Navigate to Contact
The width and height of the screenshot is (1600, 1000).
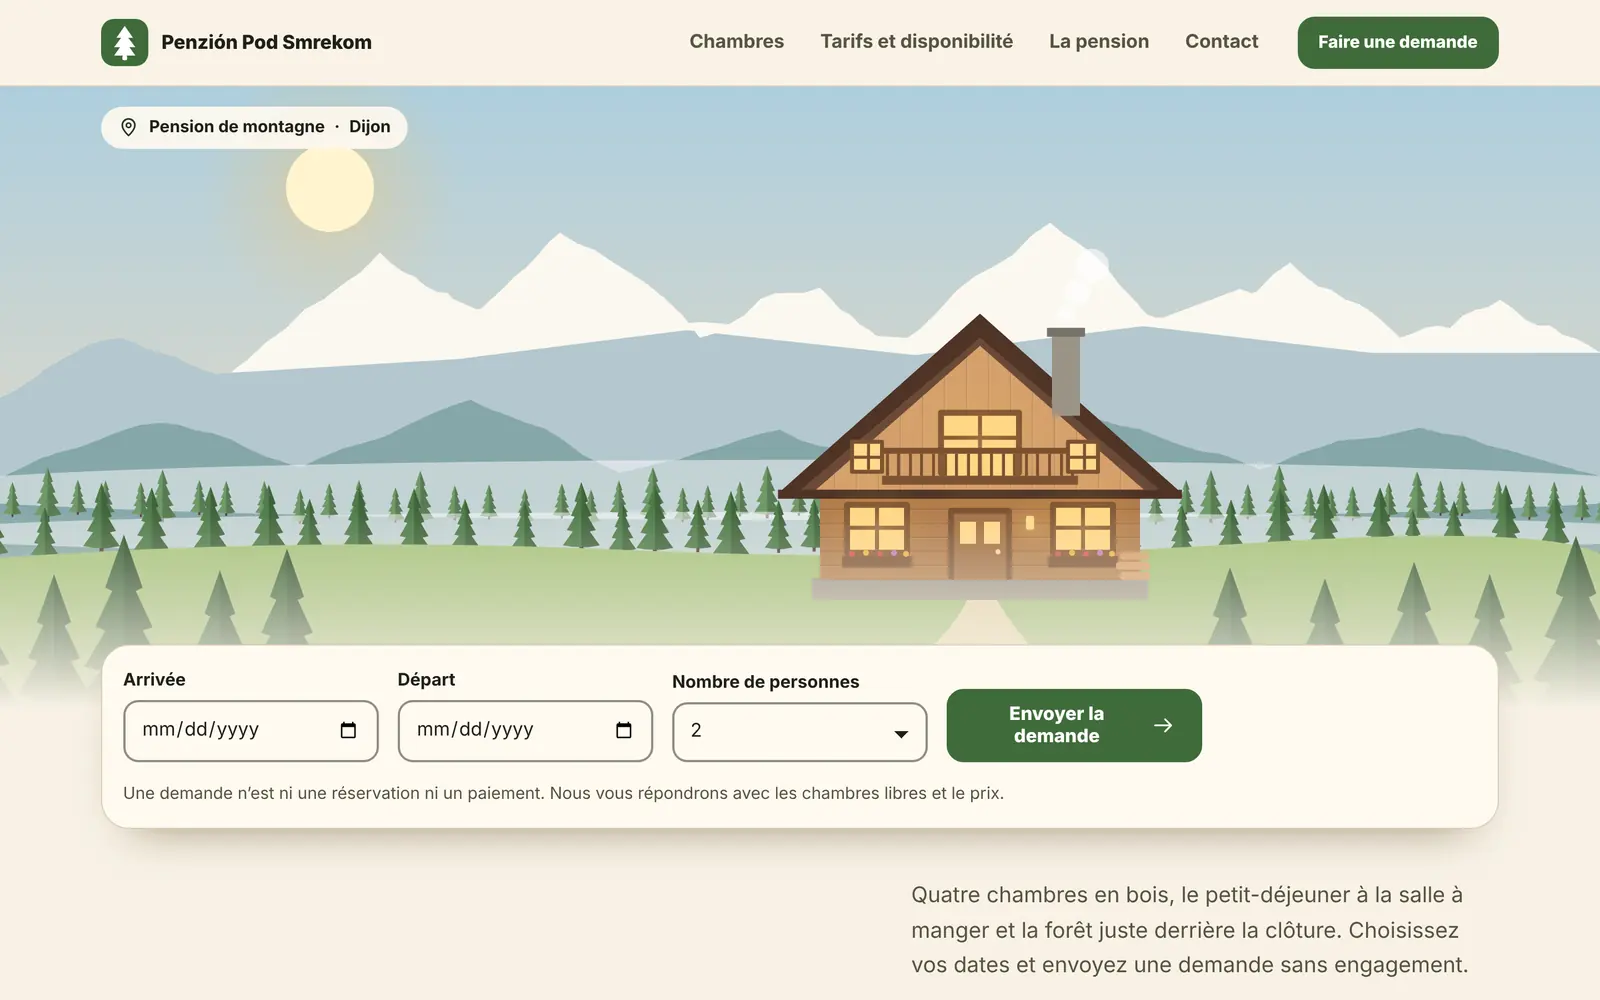click(x=1221, y=42)
